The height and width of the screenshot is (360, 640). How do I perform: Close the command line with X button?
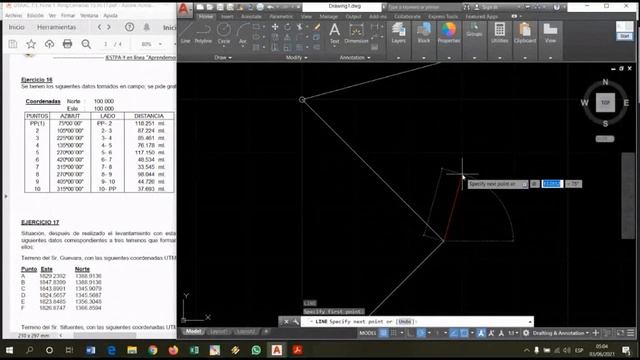pyautogui.click(x=286, y=322)
